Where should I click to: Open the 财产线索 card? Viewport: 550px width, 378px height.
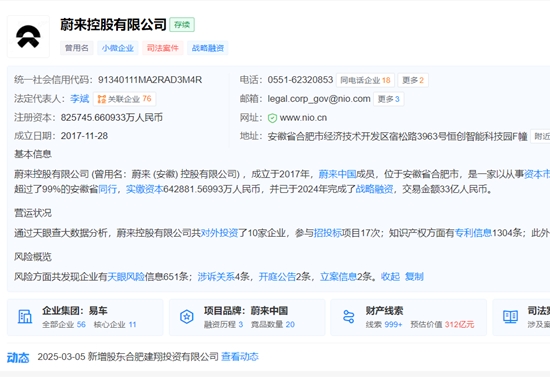tap(409, 317)
